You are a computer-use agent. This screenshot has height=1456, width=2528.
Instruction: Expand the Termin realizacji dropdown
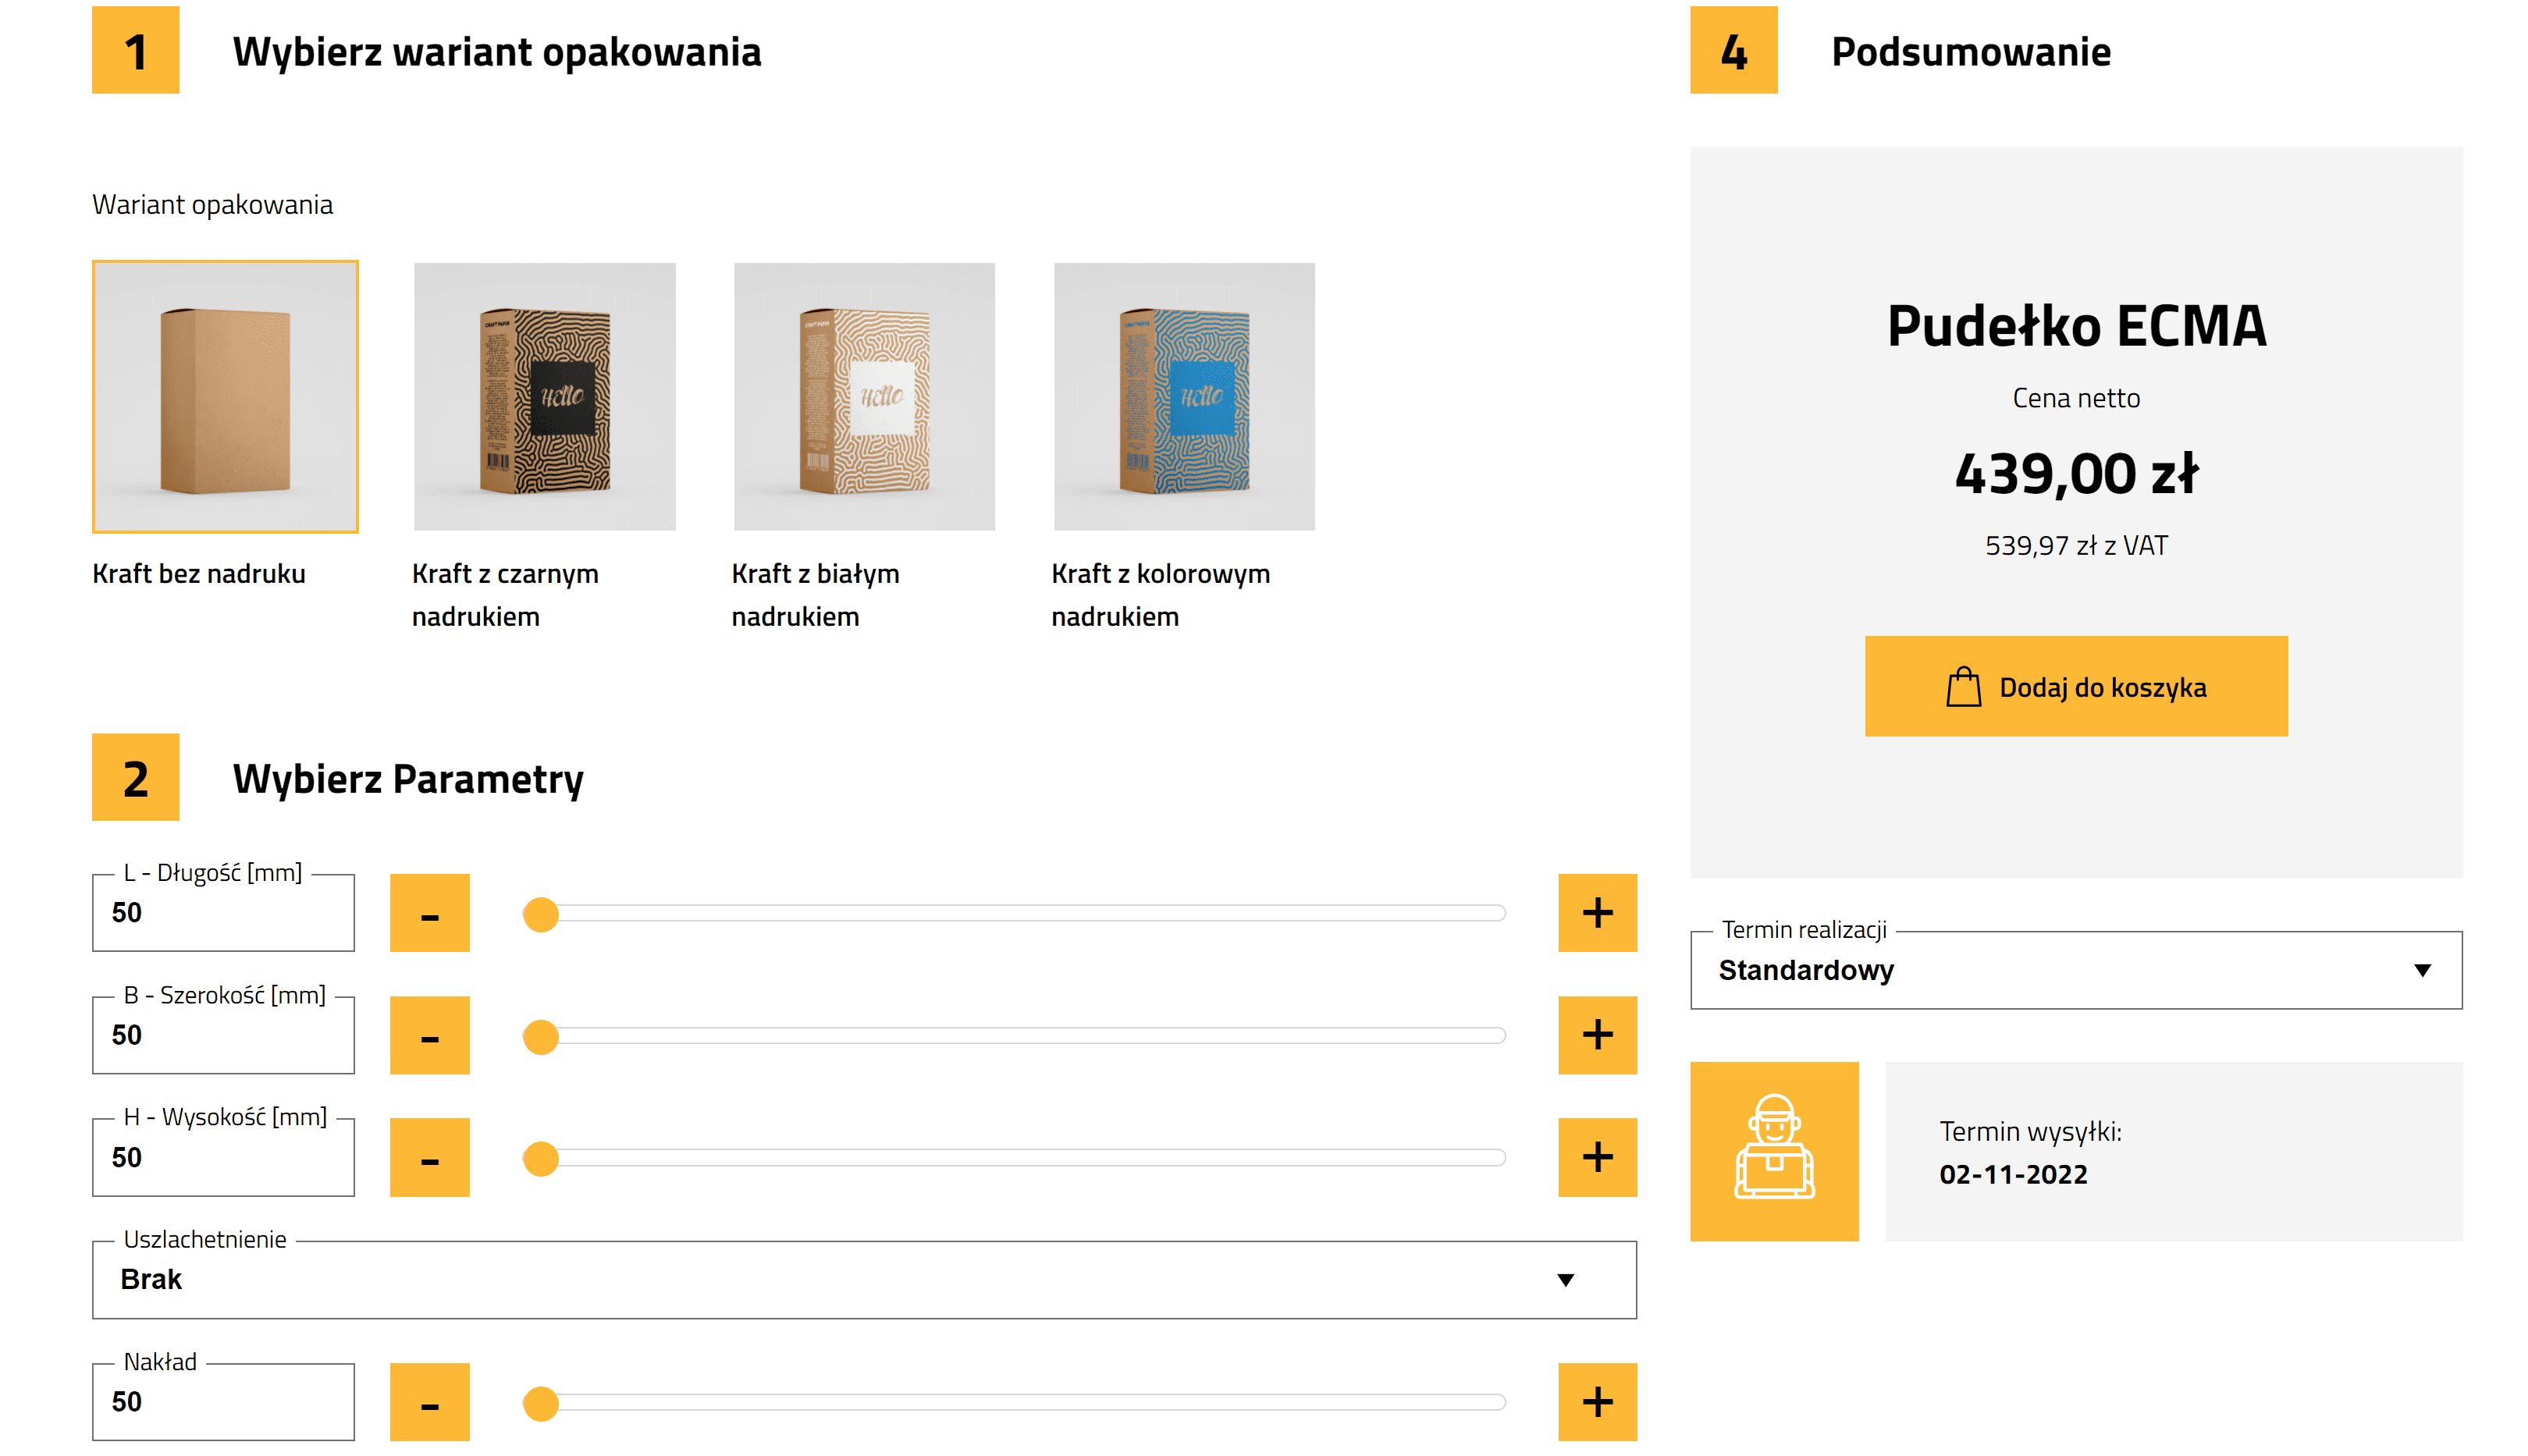pos(2075,970)
